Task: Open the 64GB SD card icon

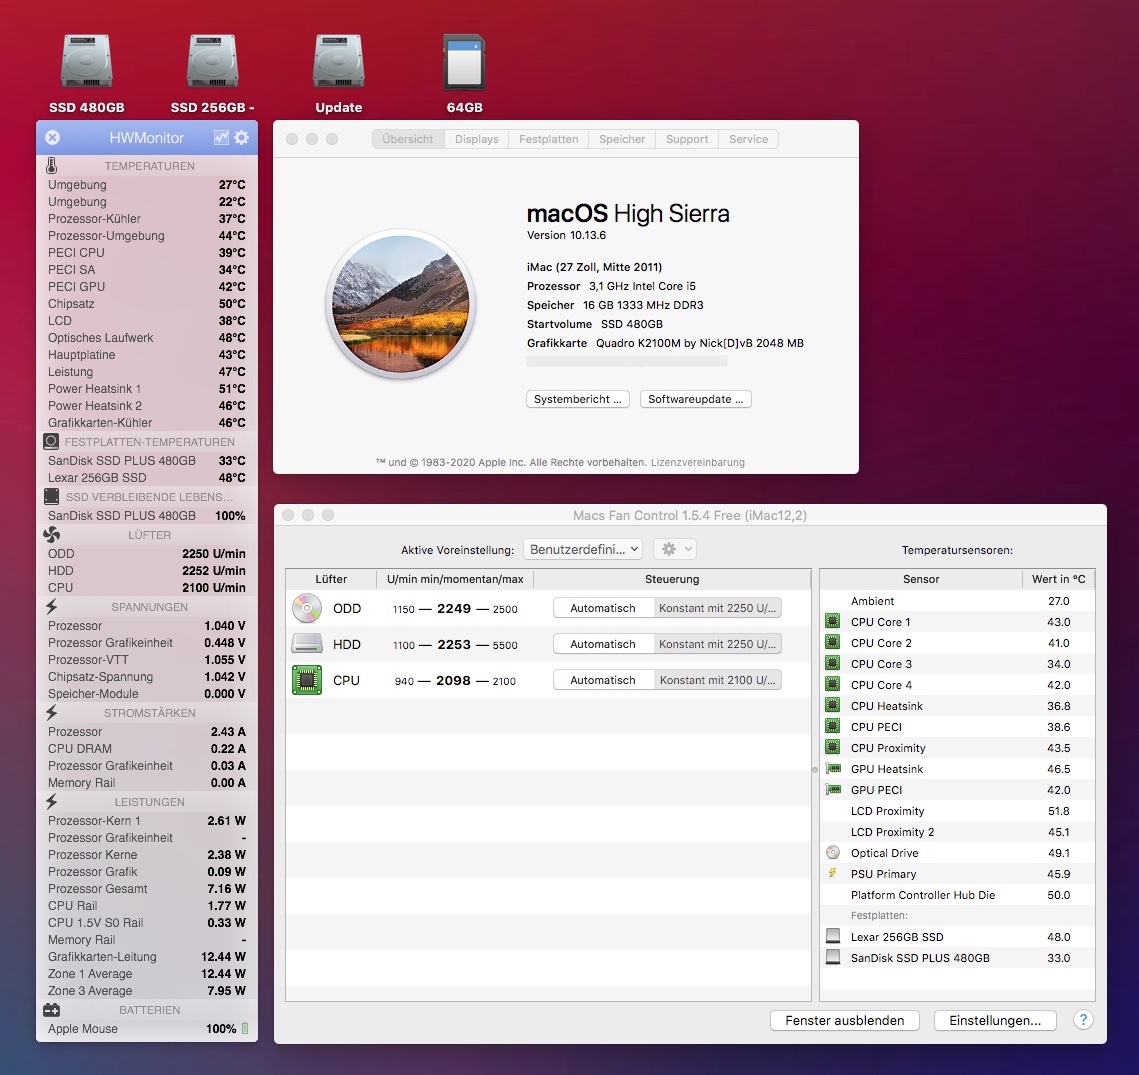Action: point(464,62)
